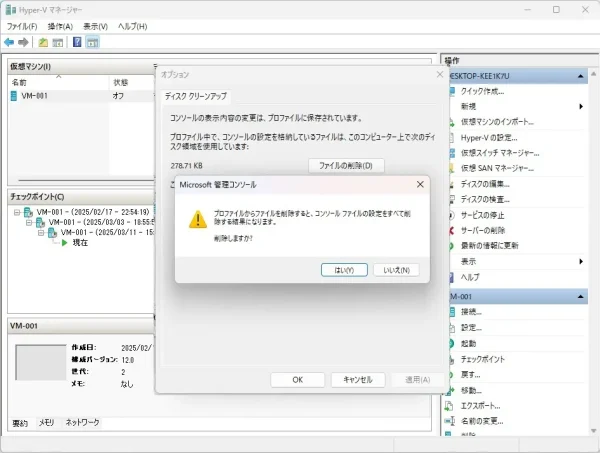Screen dimensions: 600x453
Task: Collapse the VM-001 actions section
Action: 580,297
